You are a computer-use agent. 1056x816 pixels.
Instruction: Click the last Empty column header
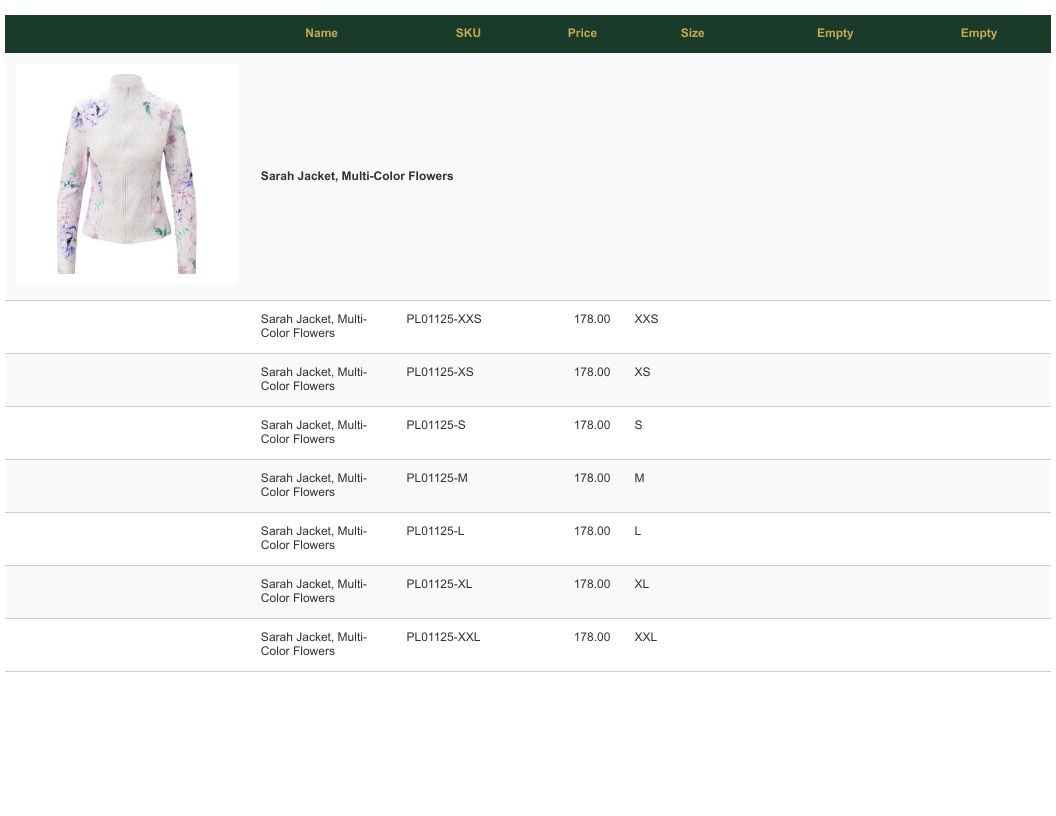(979, 33)
